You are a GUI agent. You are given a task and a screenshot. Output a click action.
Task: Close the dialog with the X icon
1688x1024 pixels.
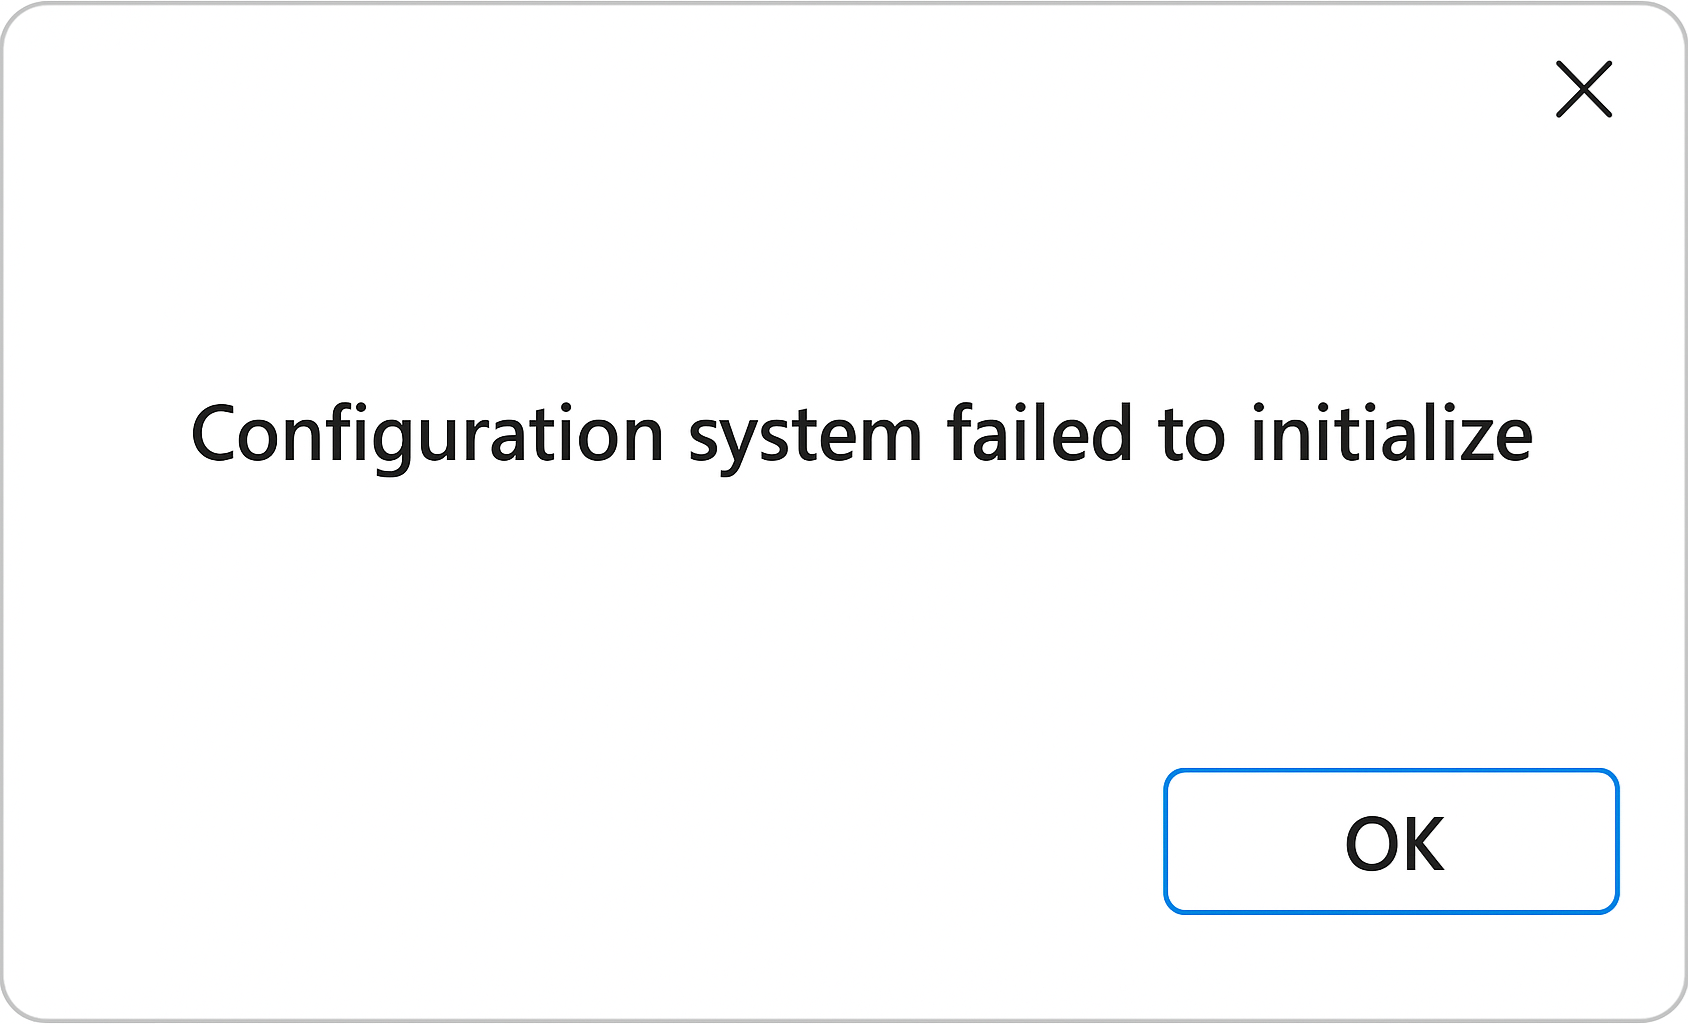[1584, 89]
